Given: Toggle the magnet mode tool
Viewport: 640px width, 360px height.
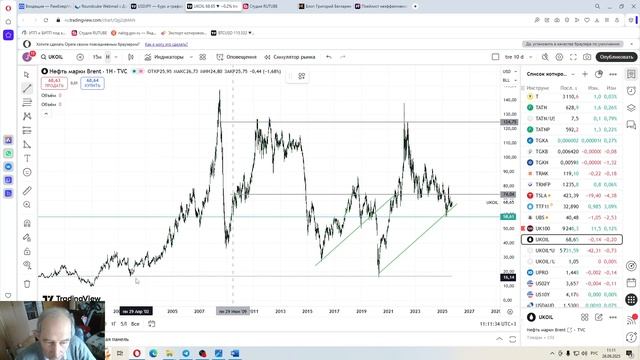Looking at the screenshot, I should click(x=27, y=223).
